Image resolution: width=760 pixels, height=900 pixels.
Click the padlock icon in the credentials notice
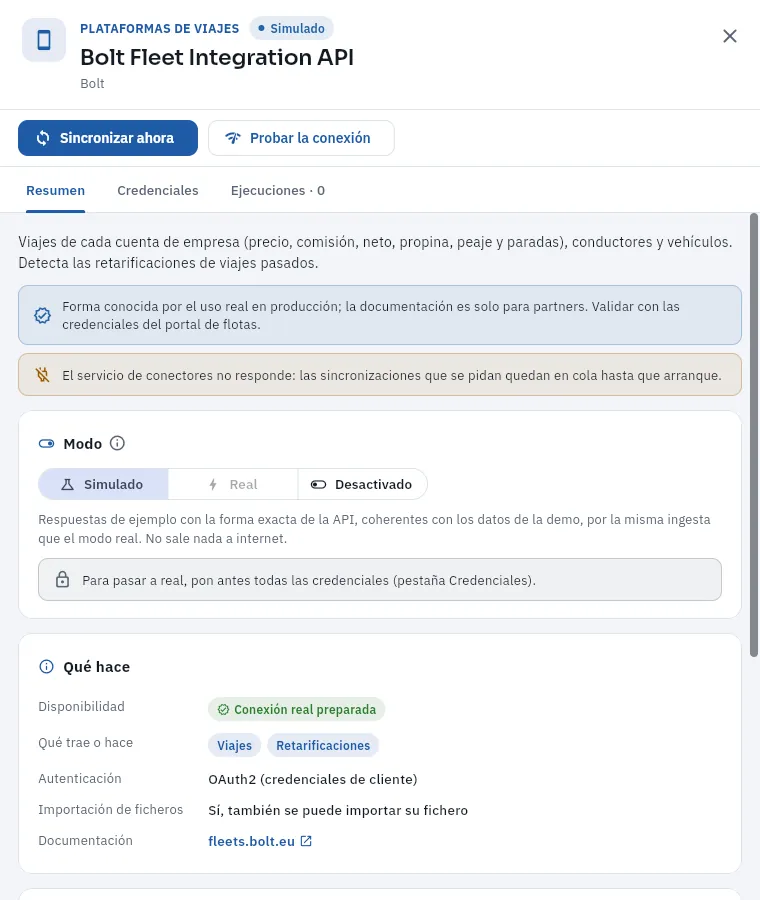(x=63, y=580)
